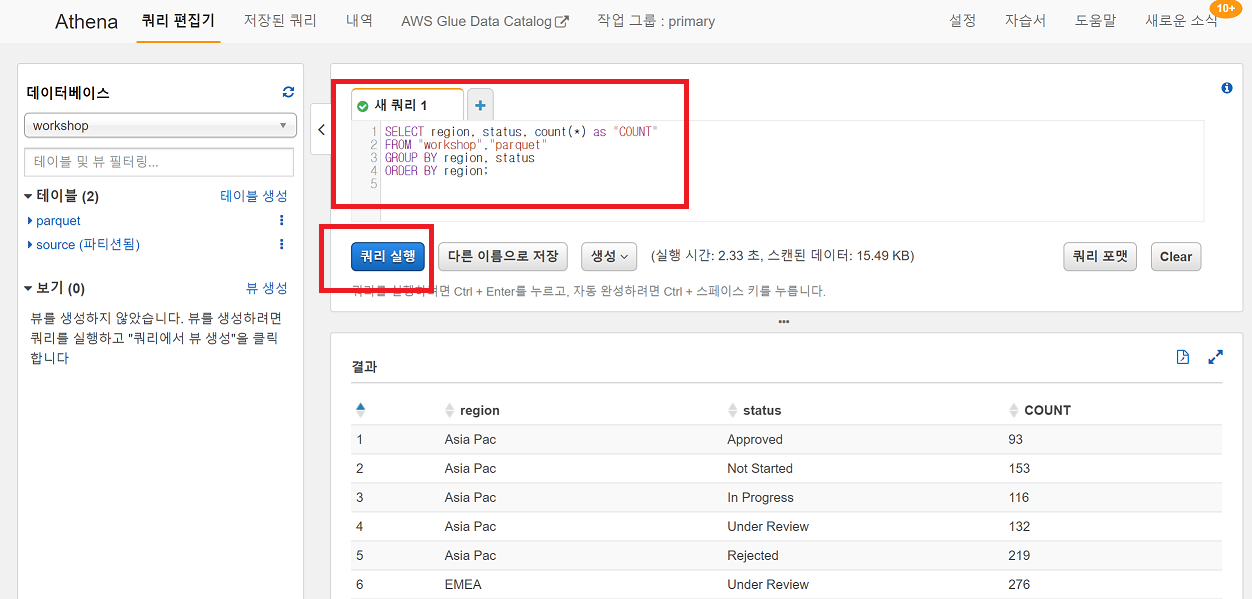Image resolution: width=1252 pixels, height=599 pixels.
Task: Collapse the left sidebar with arrow
Action: pos(321,130)
